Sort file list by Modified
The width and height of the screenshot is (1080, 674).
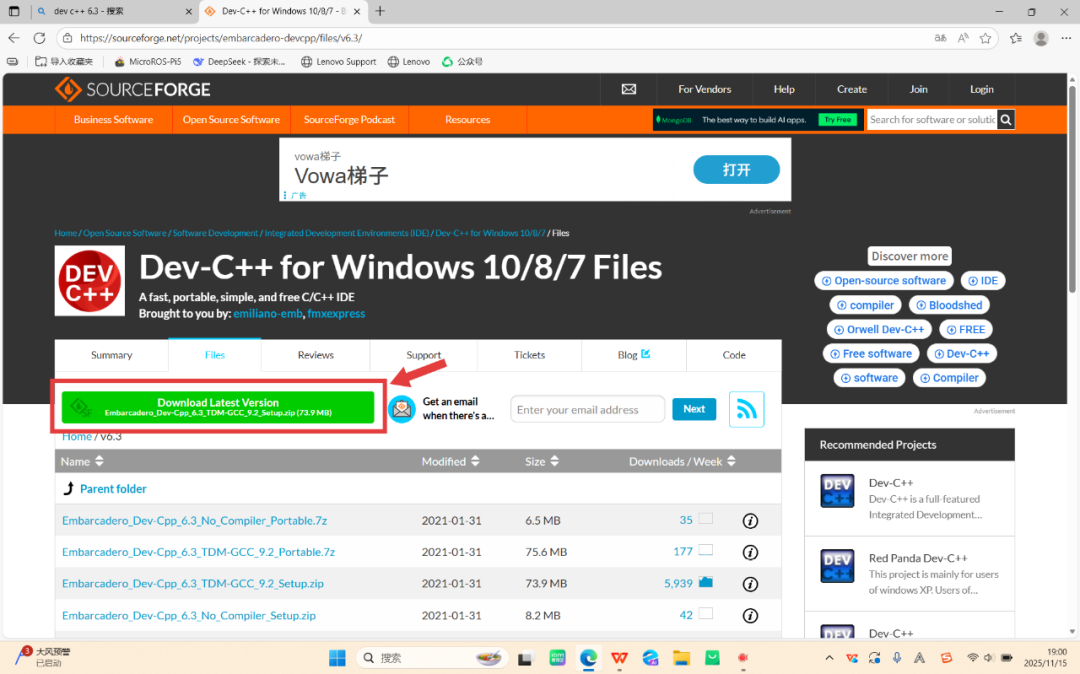[x=450, y=461]
